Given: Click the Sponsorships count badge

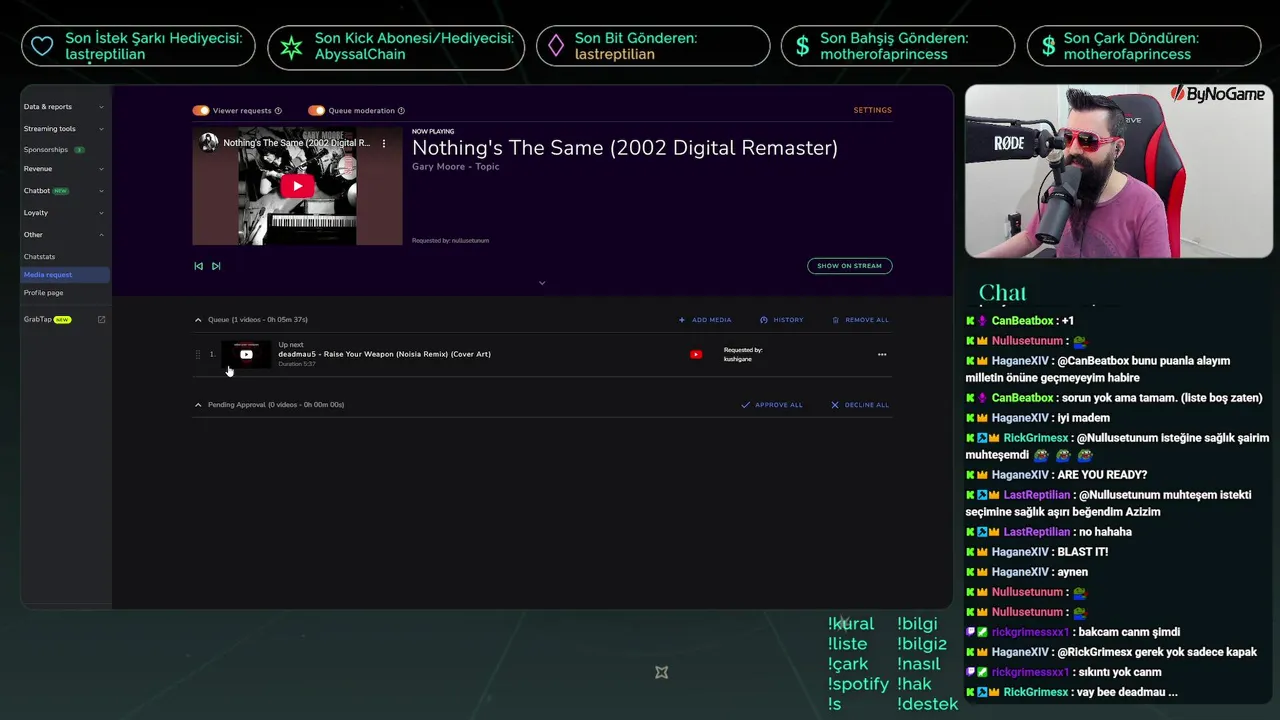Looking at the screenshot, I should pyautogui.click(x=79, y=150).
